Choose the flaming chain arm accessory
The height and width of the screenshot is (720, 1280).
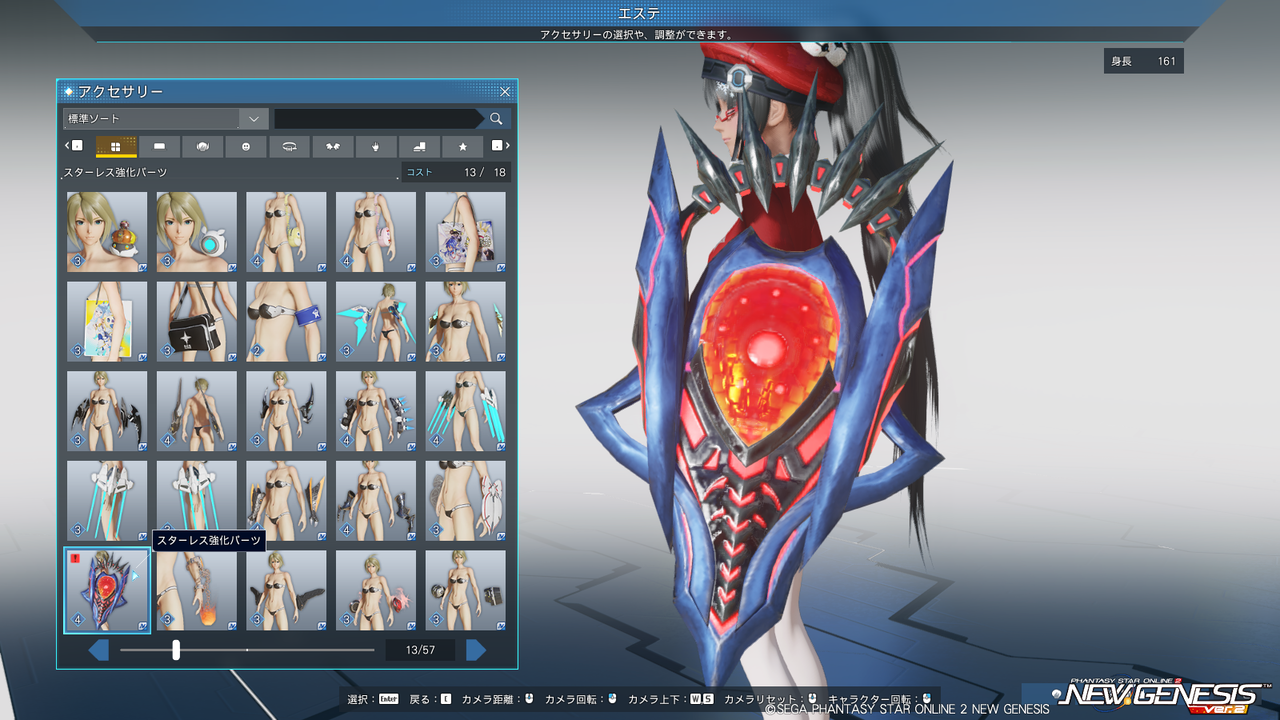[196, 590]
